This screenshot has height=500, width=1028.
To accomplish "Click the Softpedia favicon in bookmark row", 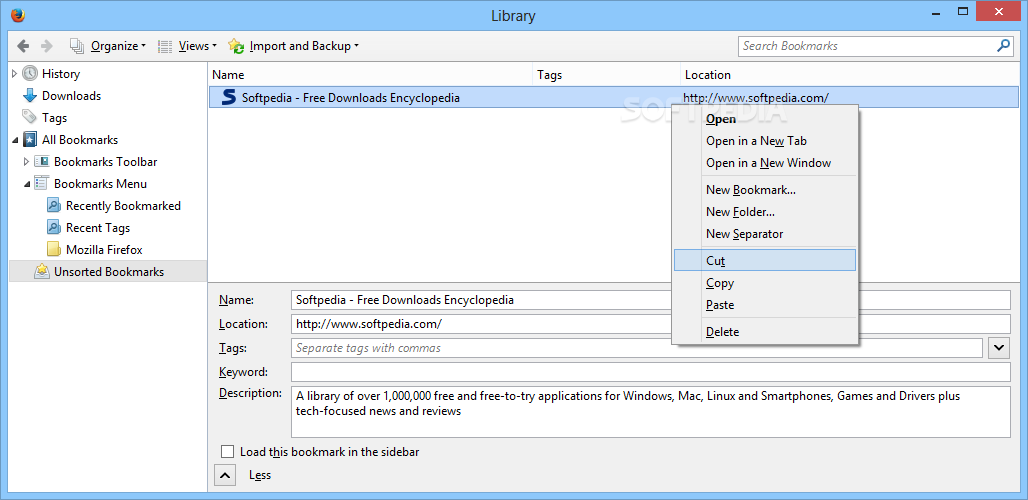I will point(228,98).
